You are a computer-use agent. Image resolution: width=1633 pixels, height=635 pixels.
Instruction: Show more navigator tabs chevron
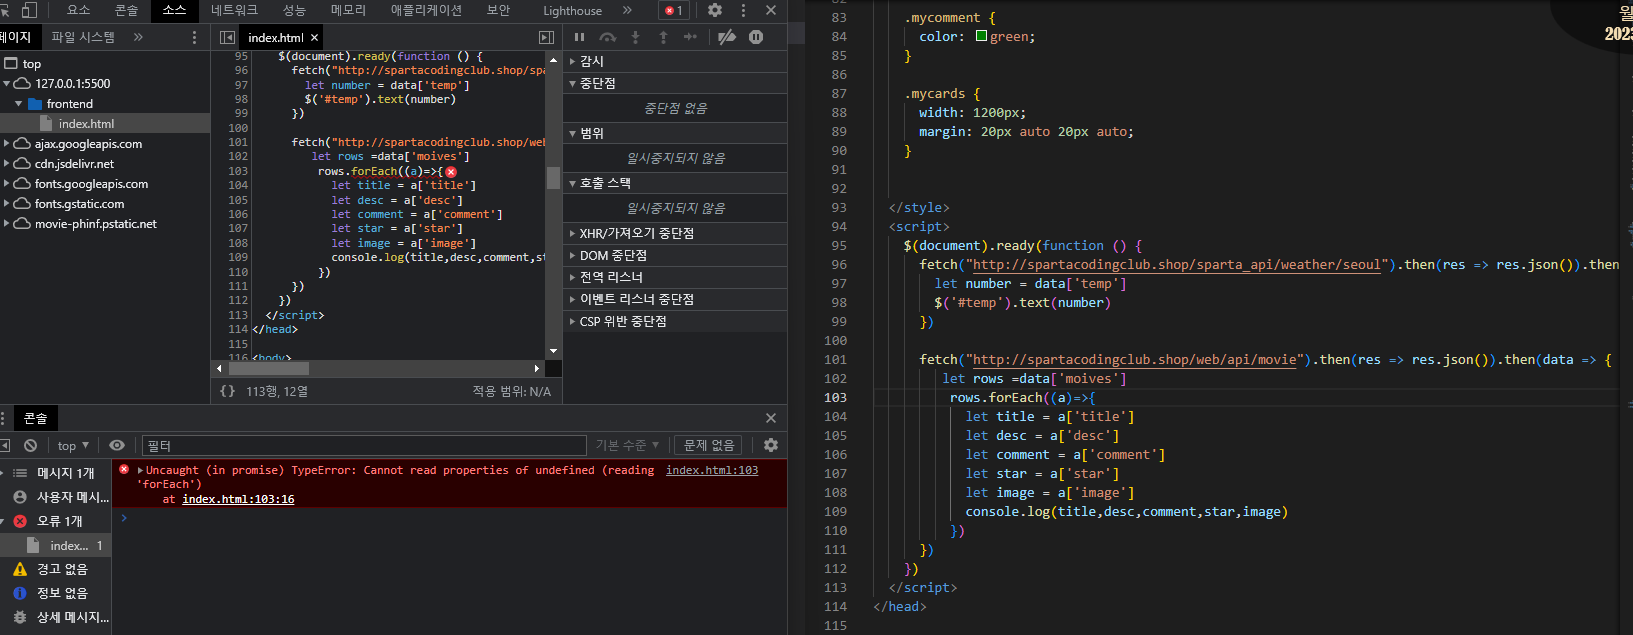[138, 37]
